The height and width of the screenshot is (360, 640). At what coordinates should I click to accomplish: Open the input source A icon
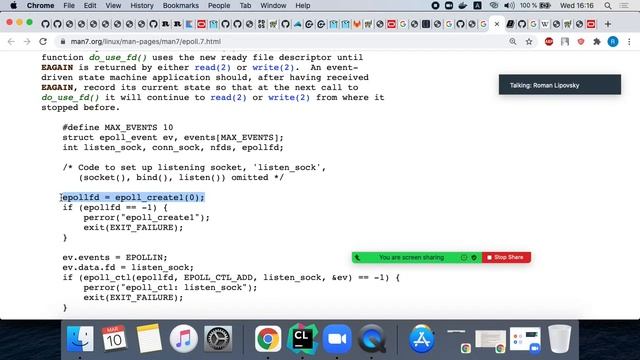[x=477, y=6]
